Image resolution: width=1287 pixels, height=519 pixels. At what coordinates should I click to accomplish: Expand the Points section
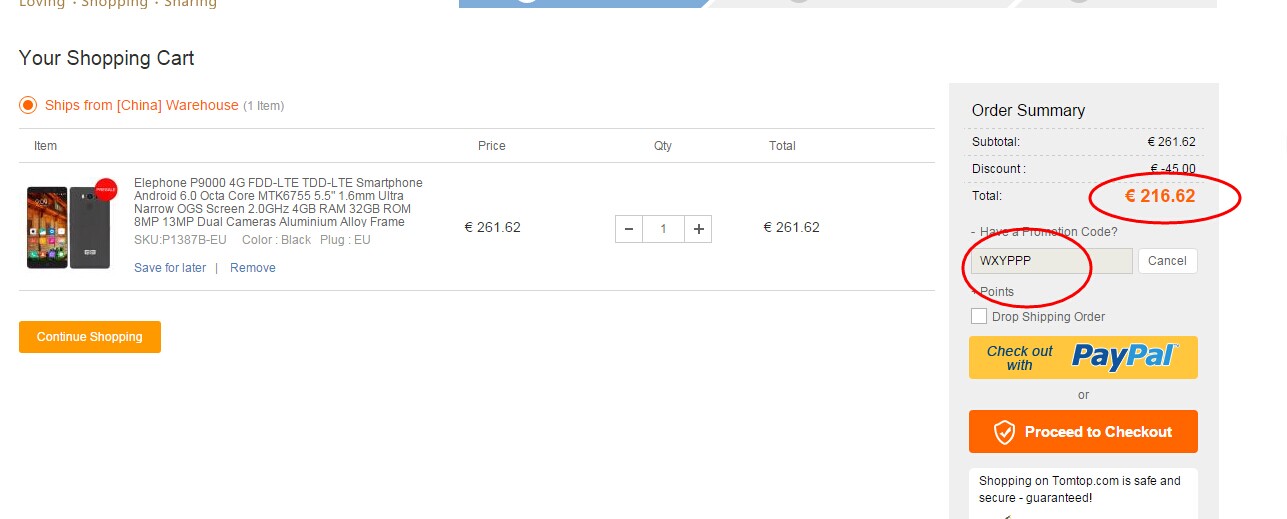(996, 292)
